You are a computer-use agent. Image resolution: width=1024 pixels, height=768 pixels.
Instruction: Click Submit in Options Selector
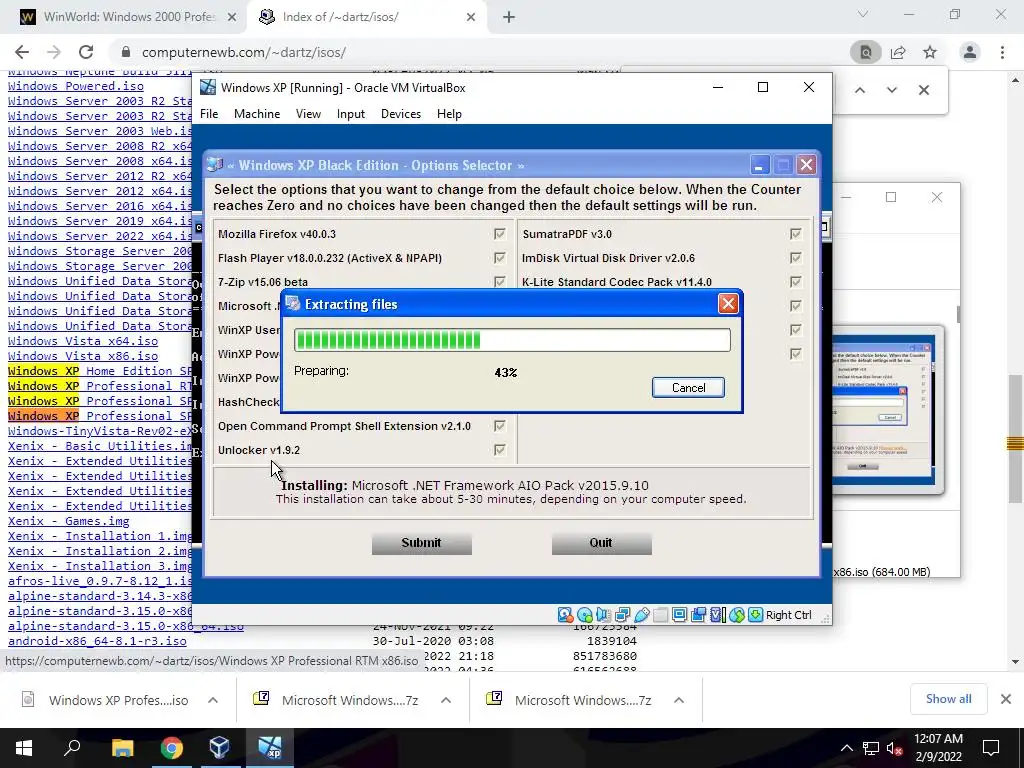[x=421, y=543]
